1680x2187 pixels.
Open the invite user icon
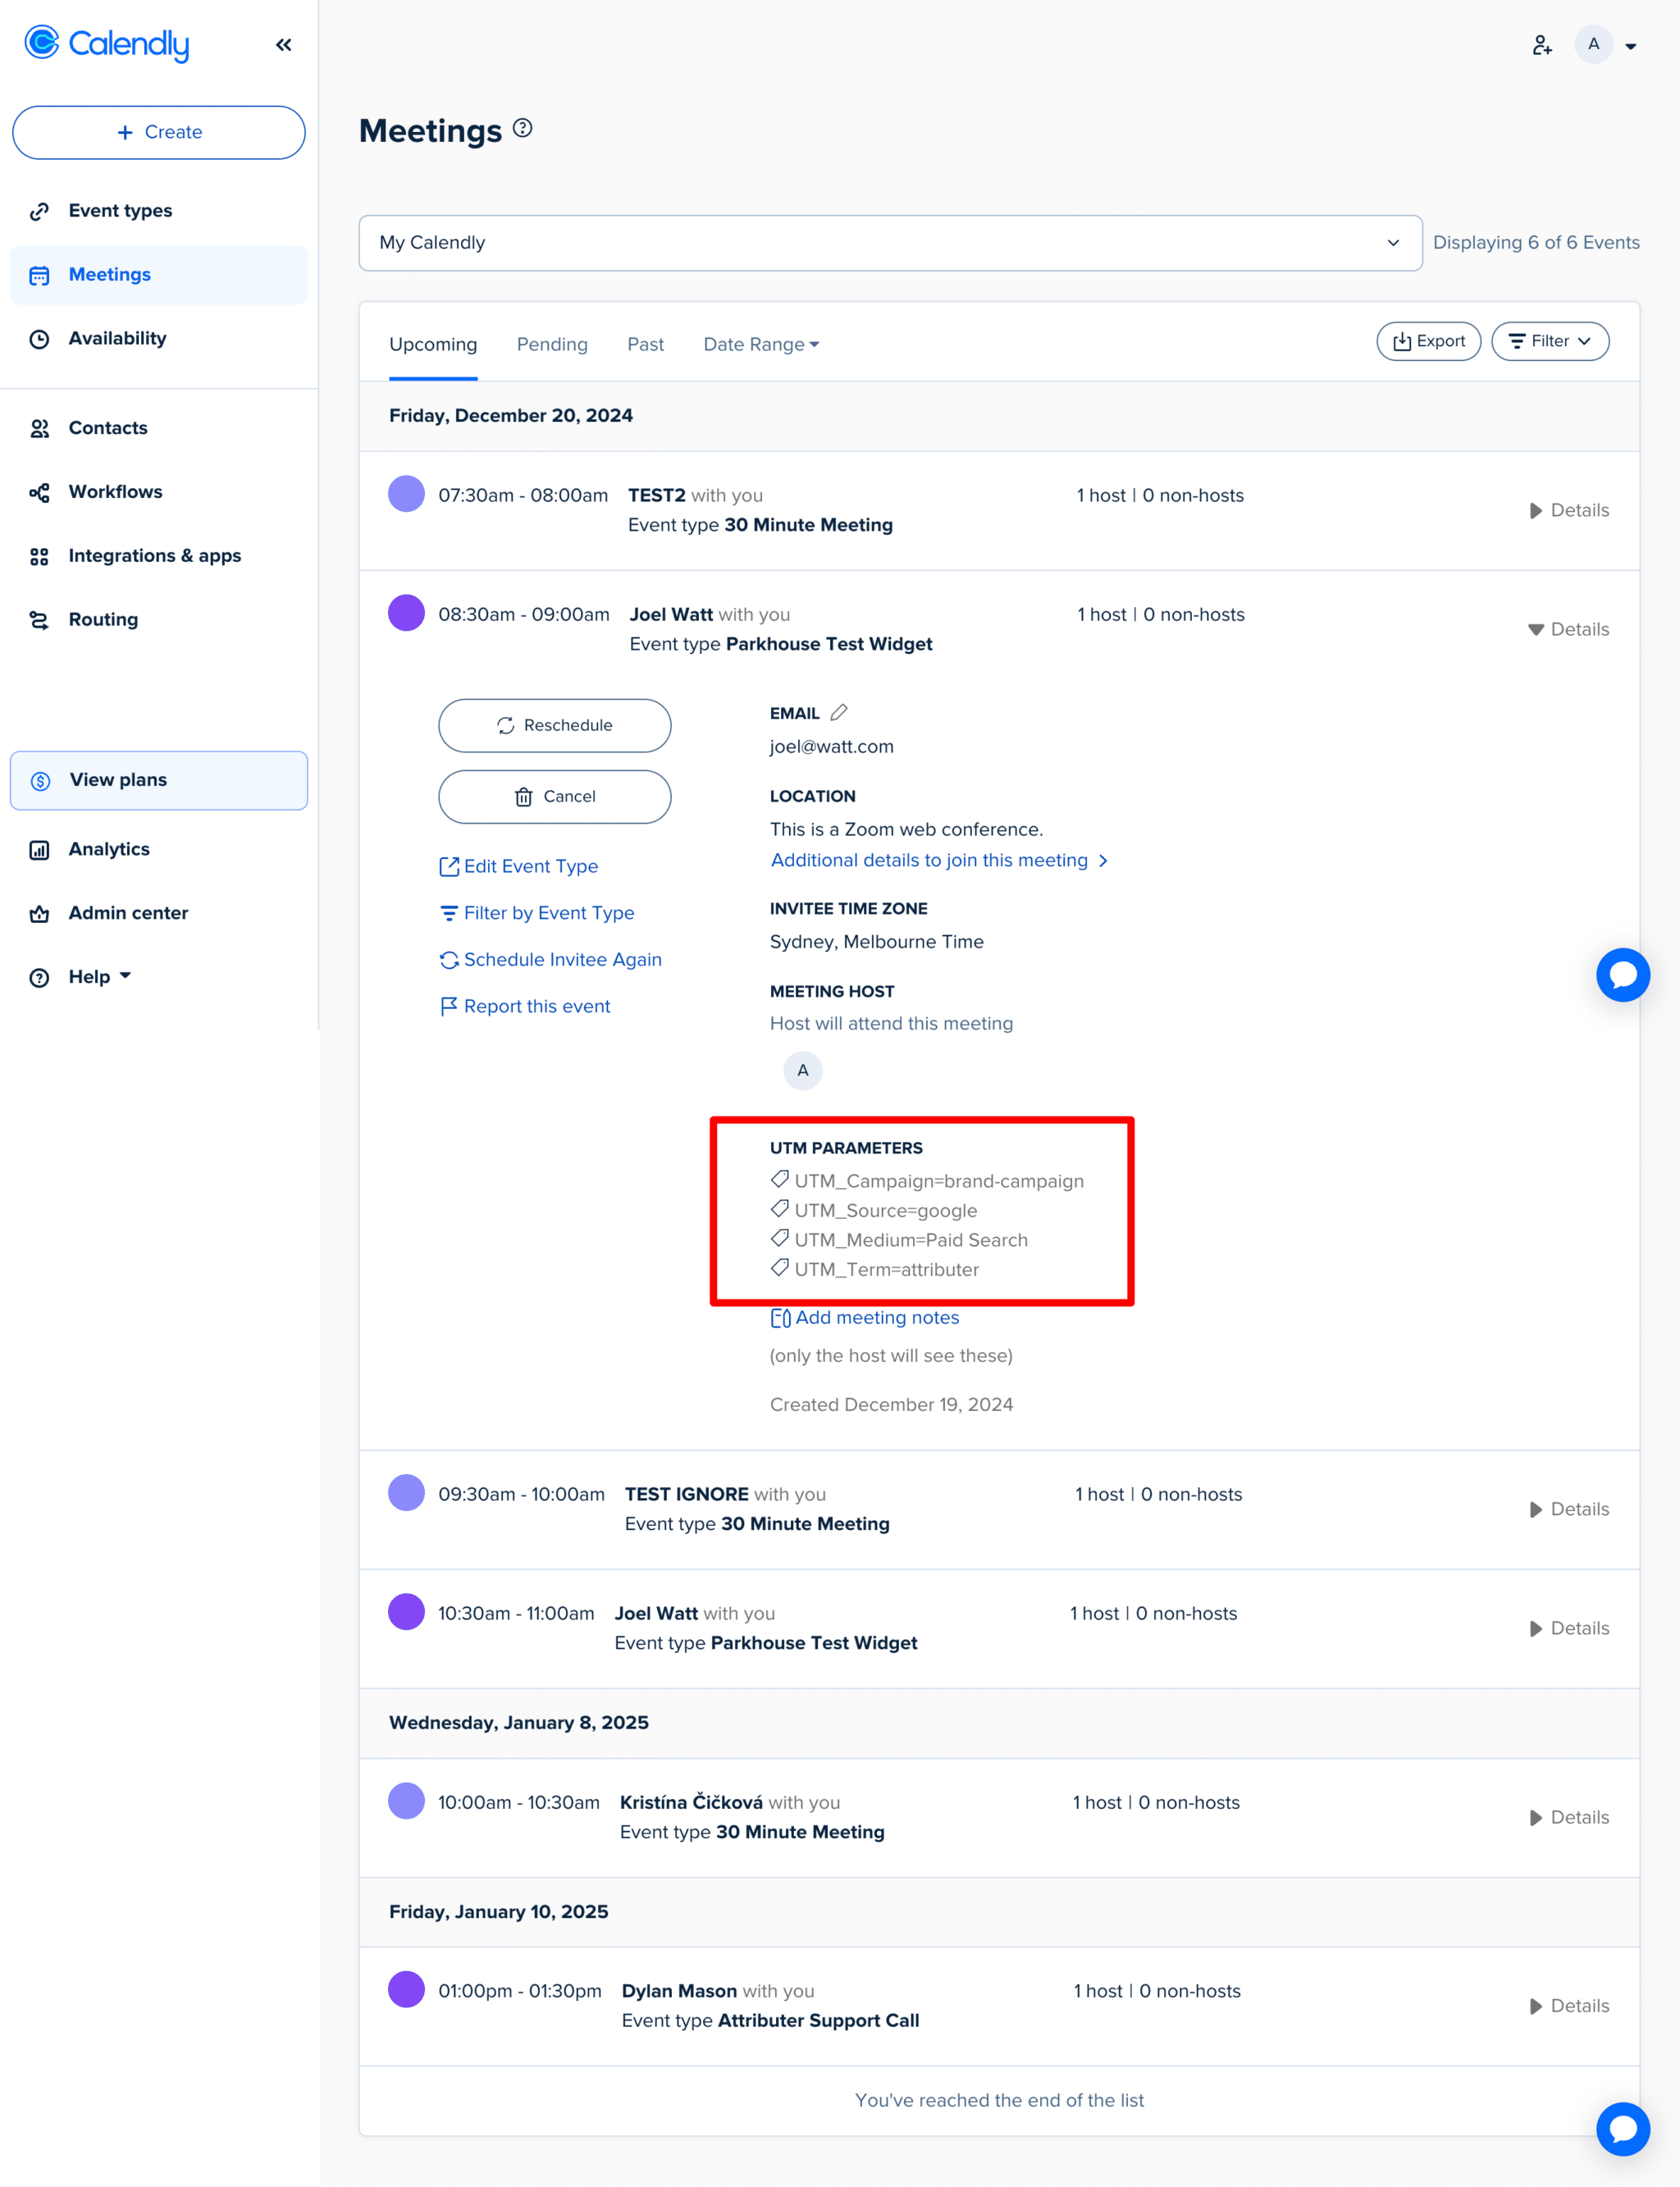(1542, 44)
